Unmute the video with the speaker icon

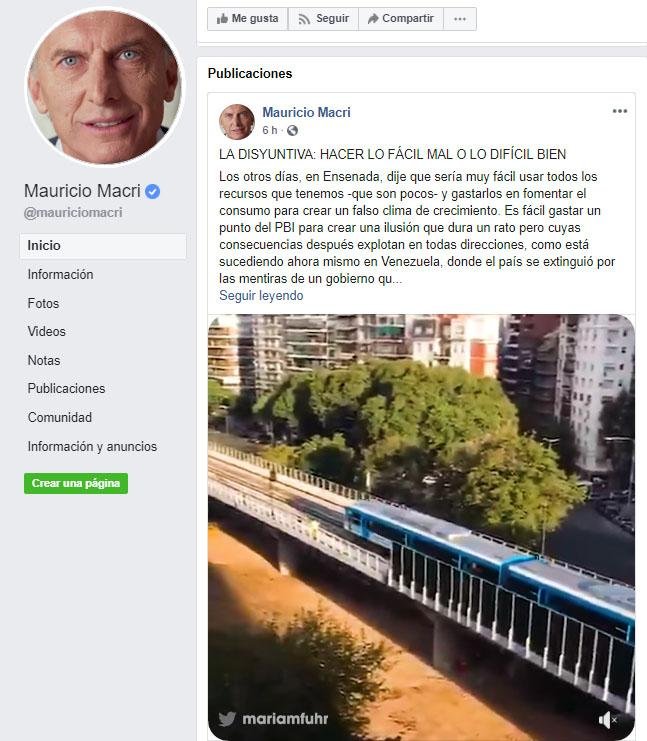pyautogui.click(x=607, y=720)
